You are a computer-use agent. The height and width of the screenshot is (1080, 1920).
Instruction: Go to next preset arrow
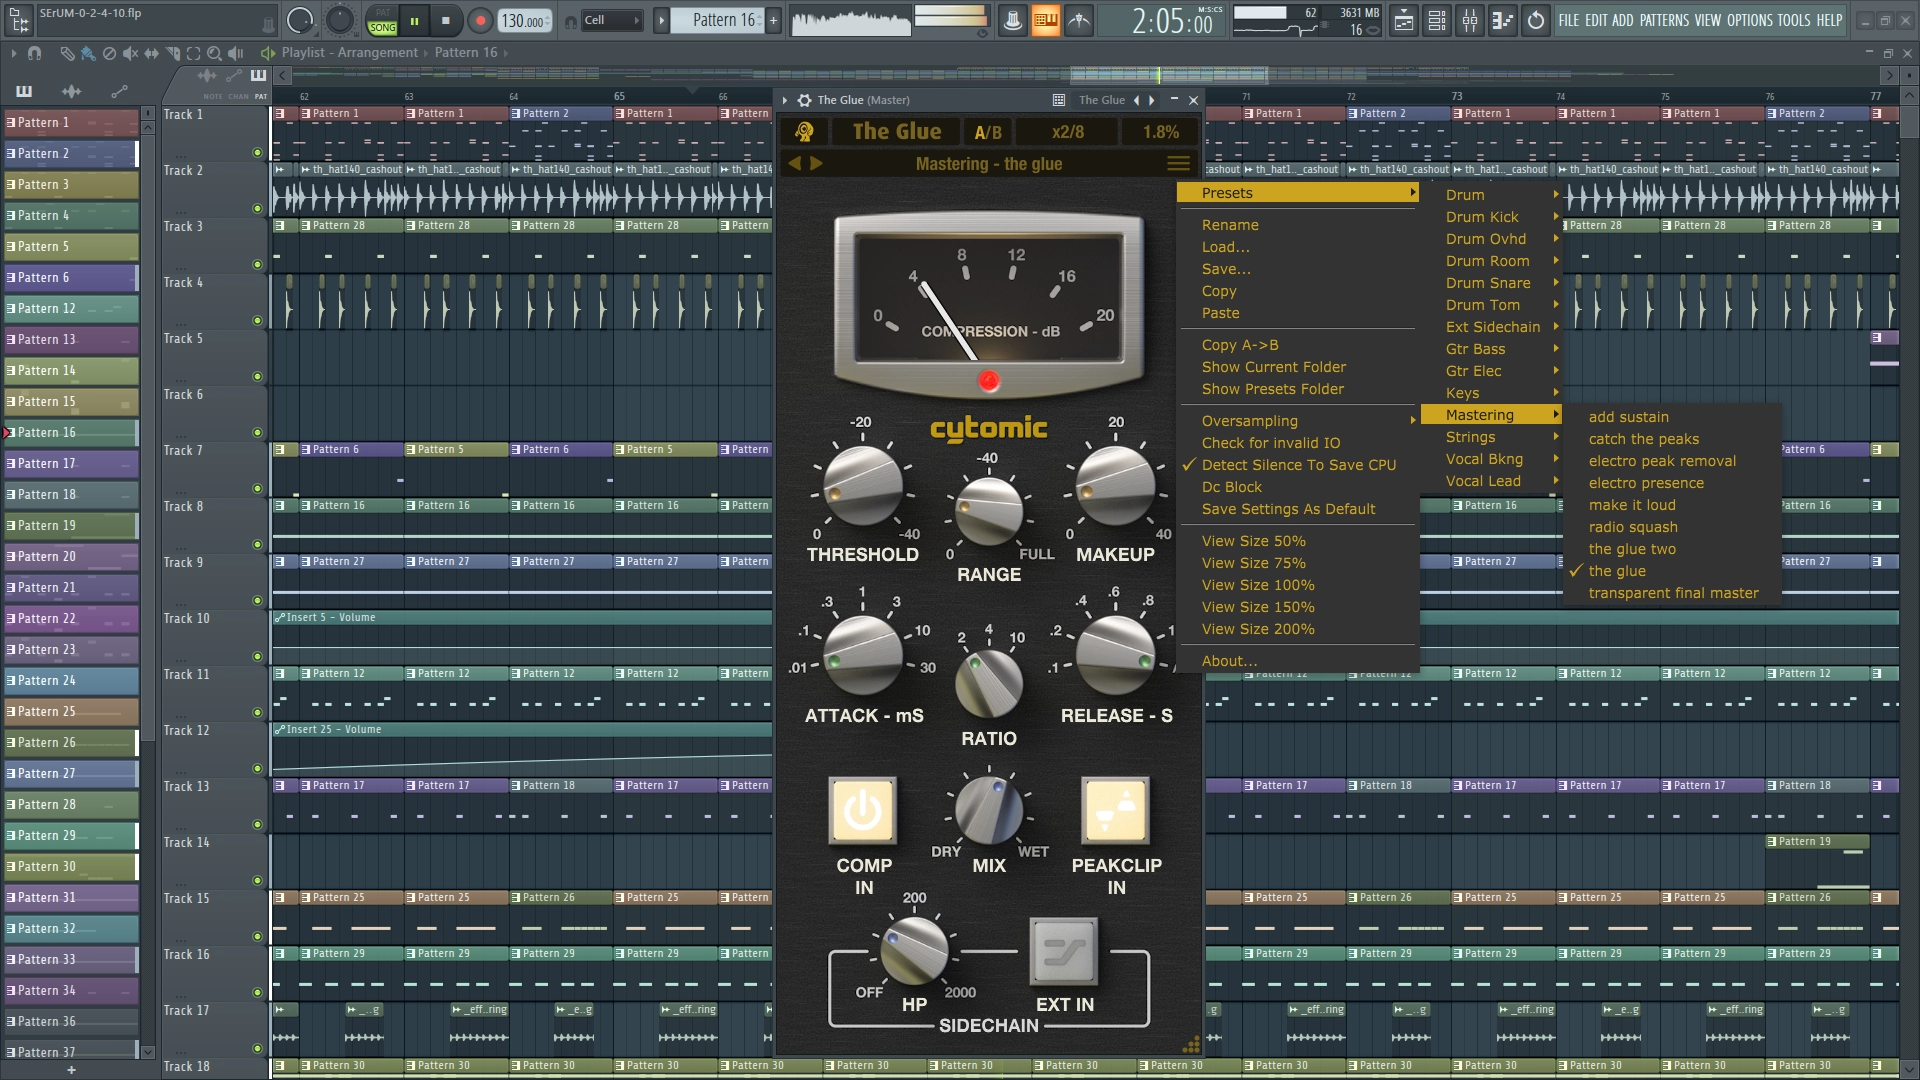click(816, 163)
